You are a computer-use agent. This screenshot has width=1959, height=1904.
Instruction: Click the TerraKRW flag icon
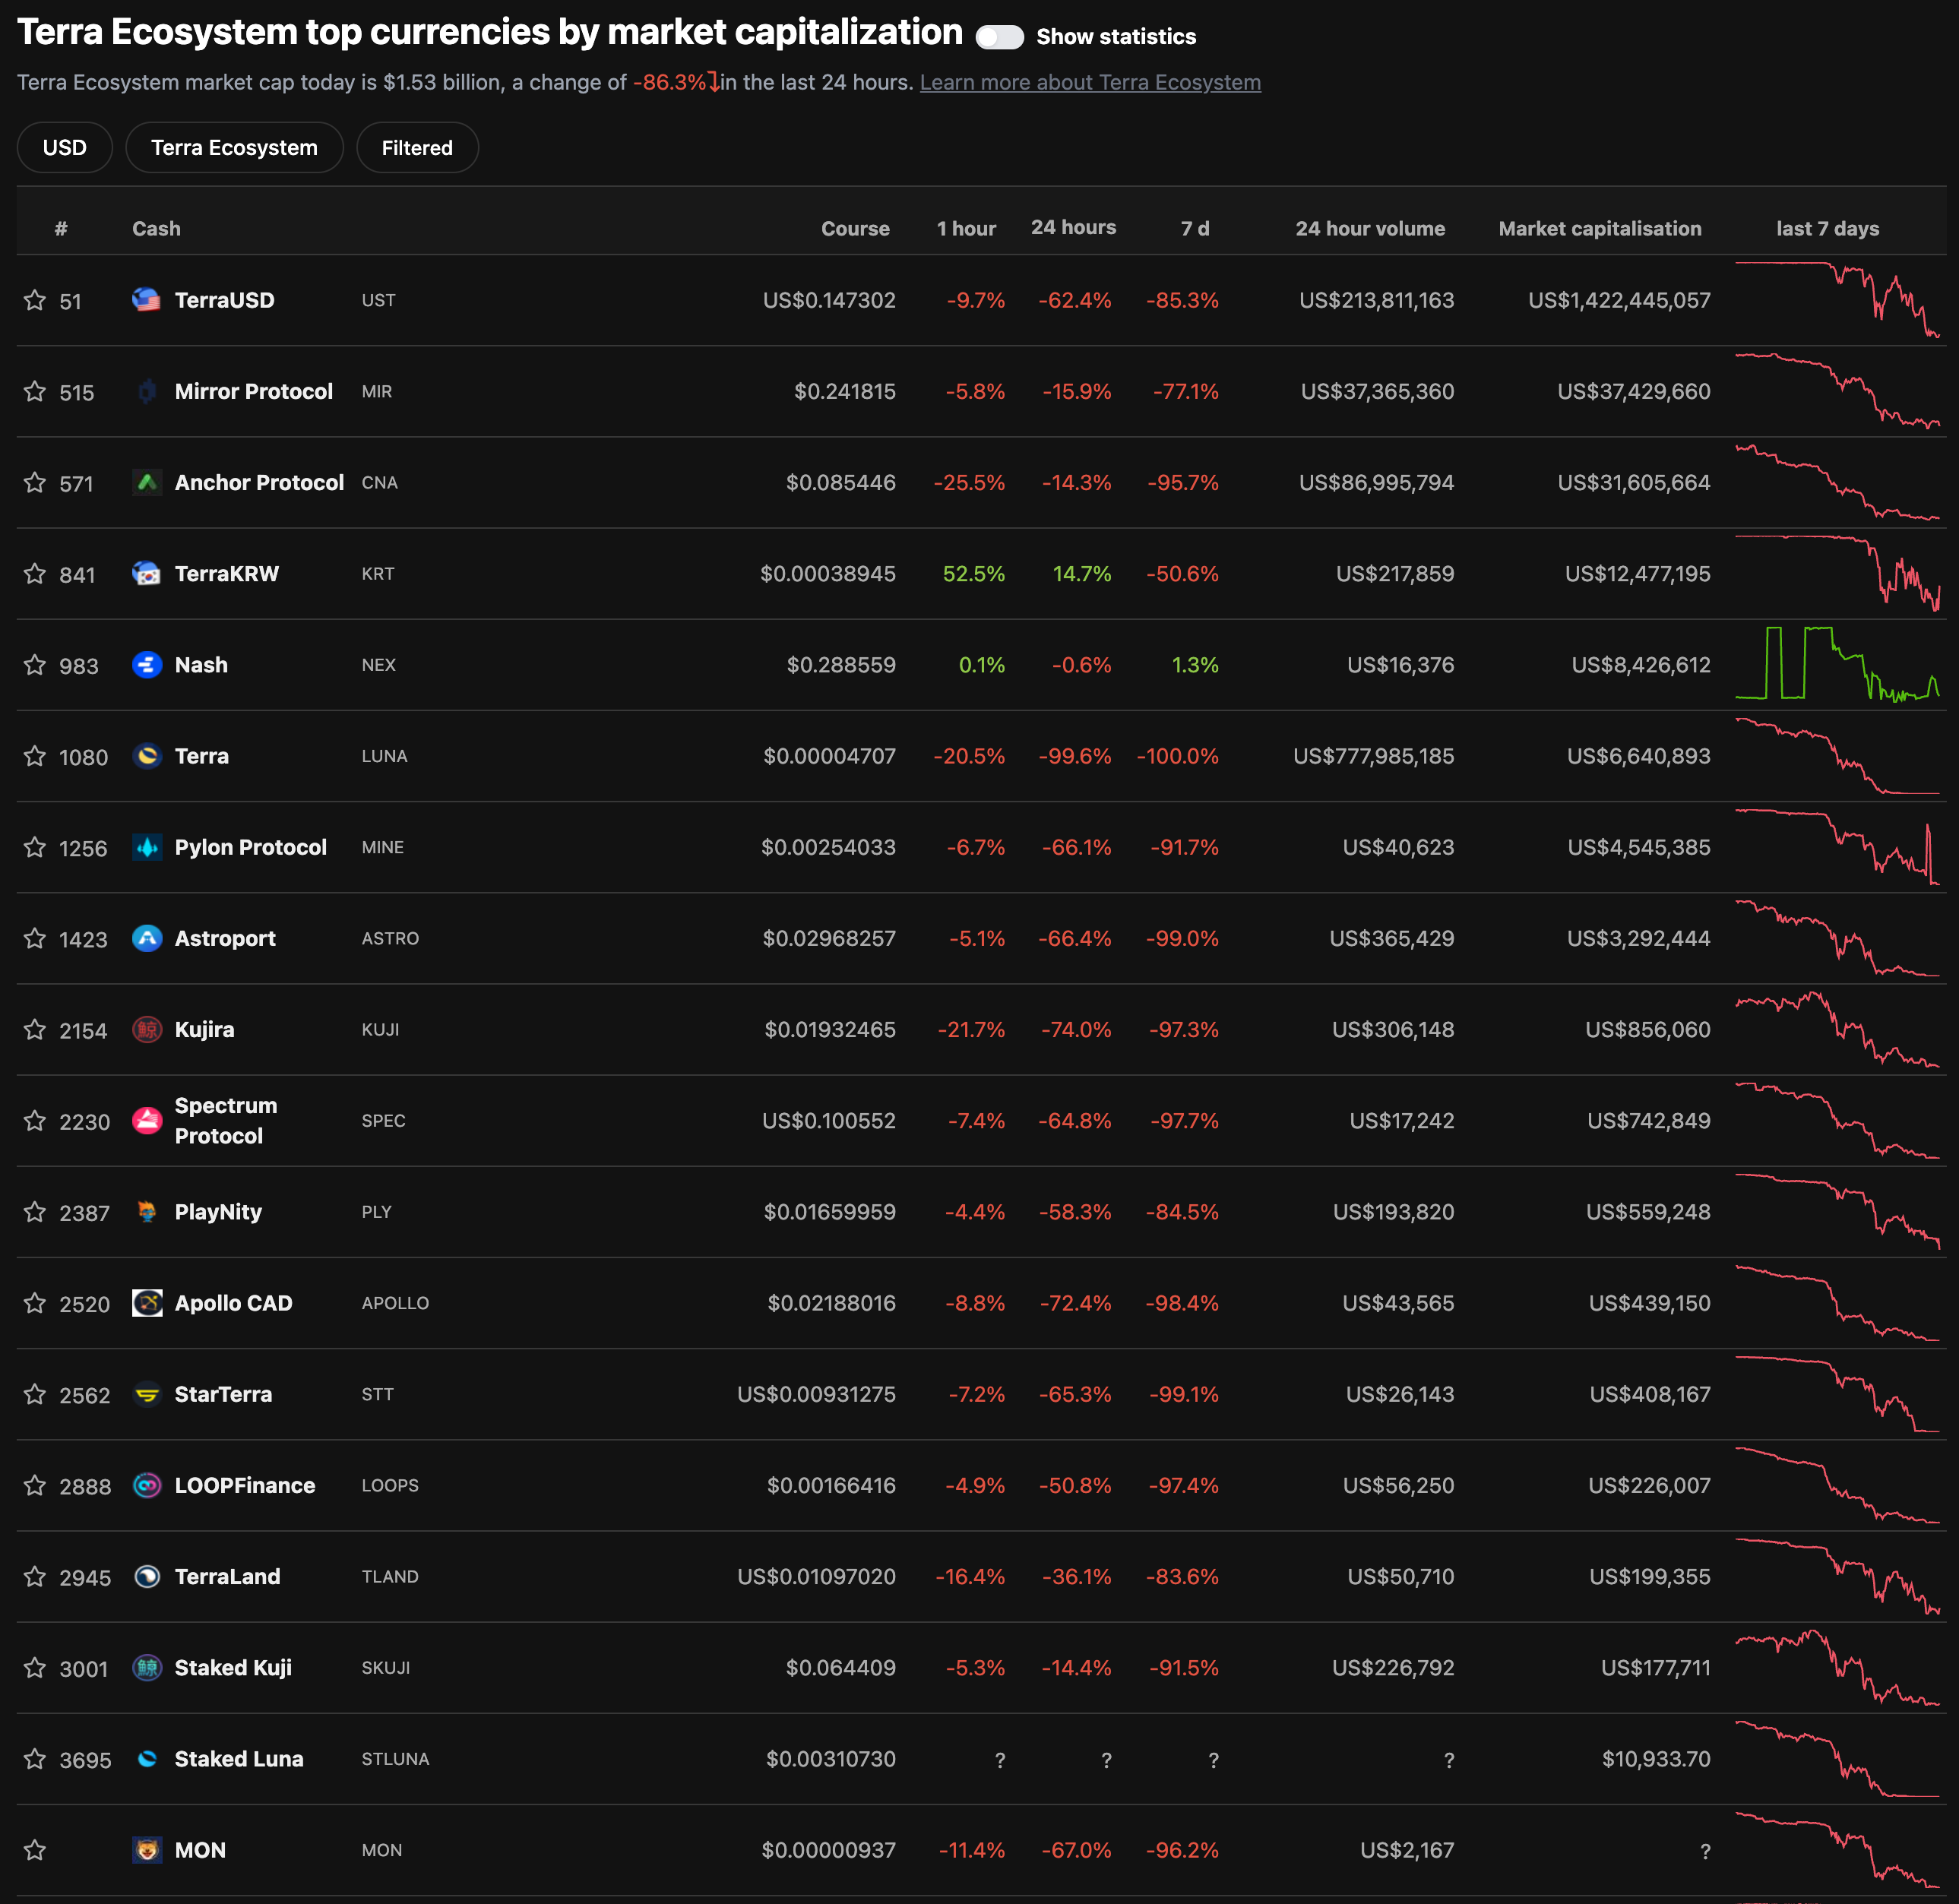pyautogui.click(x=147, y=574)
